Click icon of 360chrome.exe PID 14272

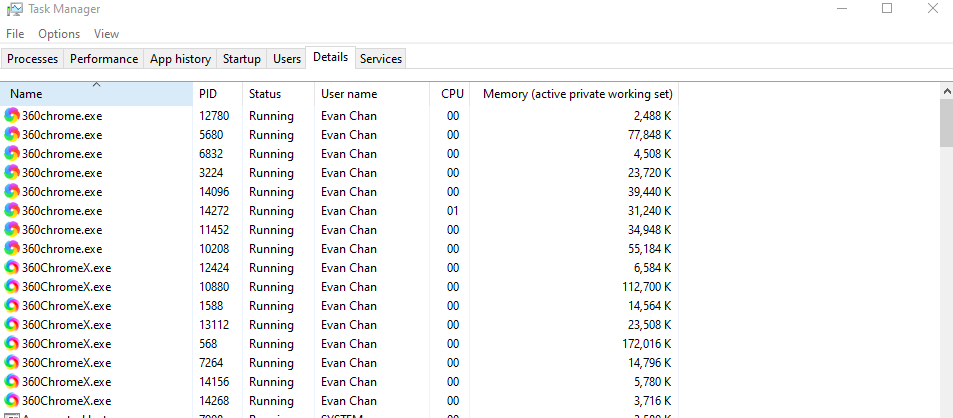(x=12, y=211)
